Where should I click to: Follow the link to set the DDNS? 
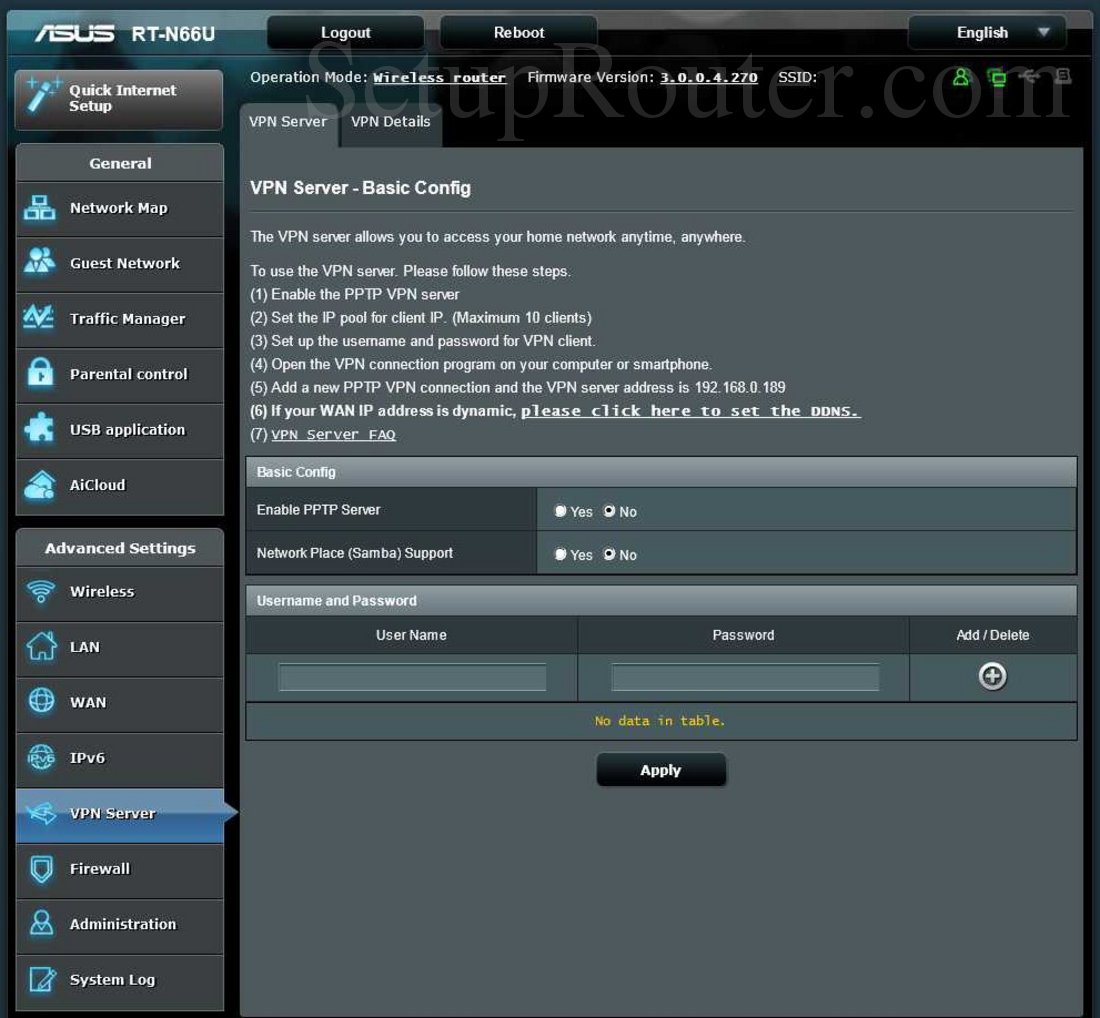(x=690, y=411)
